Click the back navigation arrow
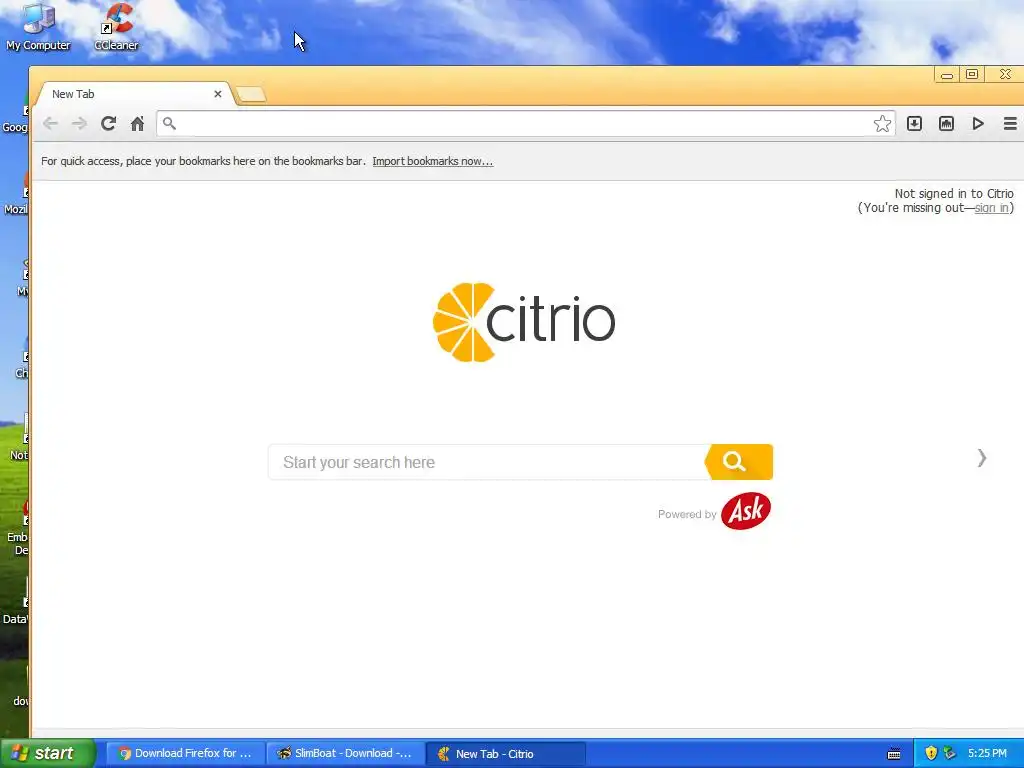 50,123
